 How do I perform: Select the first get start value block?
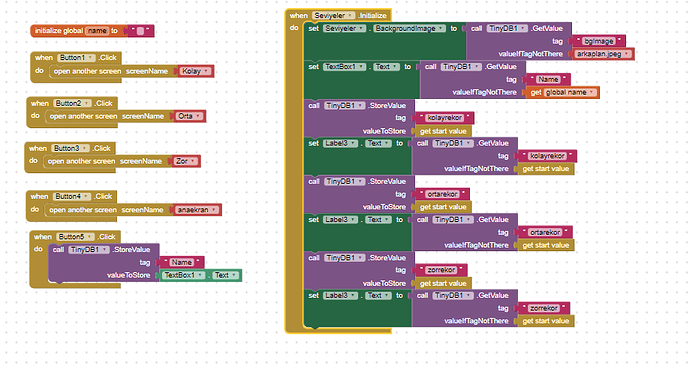coord(443,131)
